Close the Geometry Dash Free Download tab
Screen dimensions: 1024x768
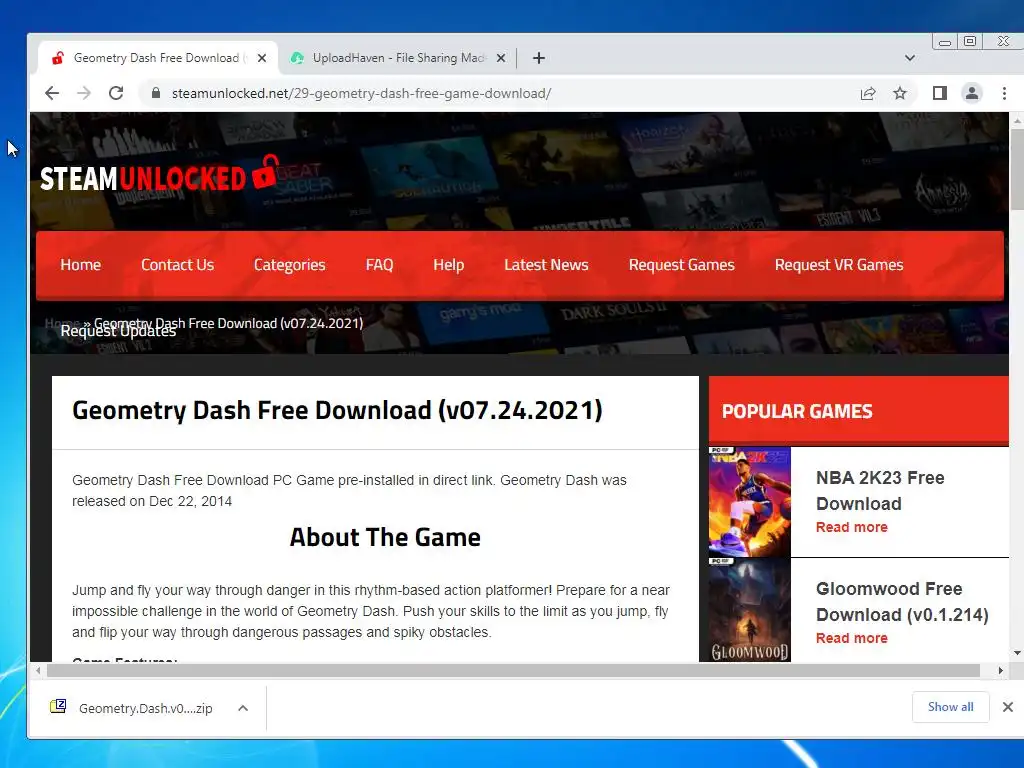point(262,58)
